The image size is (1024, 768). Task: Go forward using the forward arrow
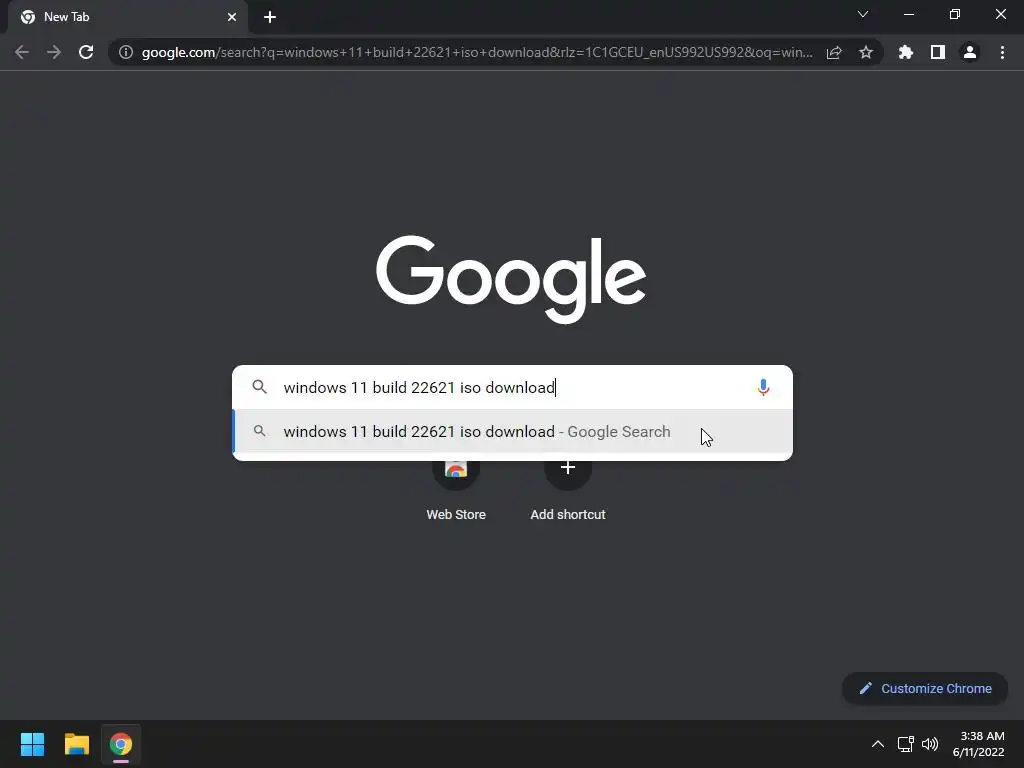(x=54, y=52)
